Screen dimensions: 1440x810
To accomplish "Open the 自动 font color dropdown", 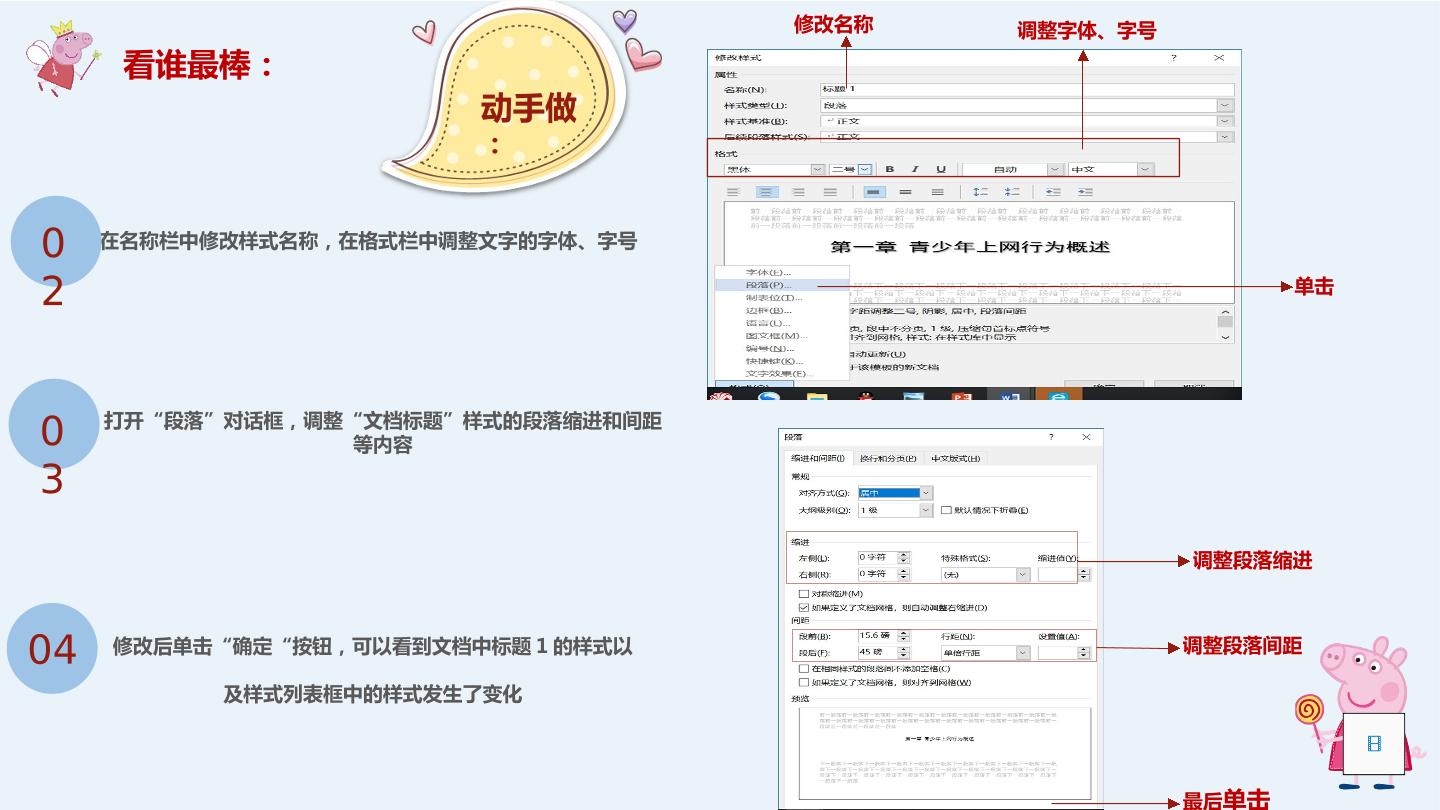I will [1055, 170].
